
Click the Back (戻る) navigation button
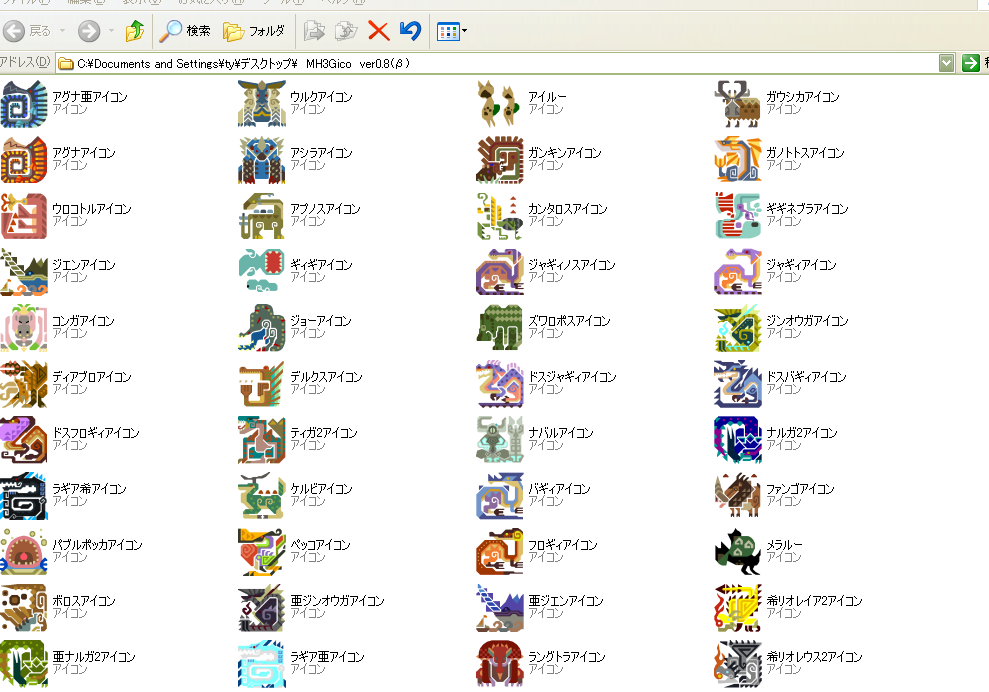pos(27,30)
